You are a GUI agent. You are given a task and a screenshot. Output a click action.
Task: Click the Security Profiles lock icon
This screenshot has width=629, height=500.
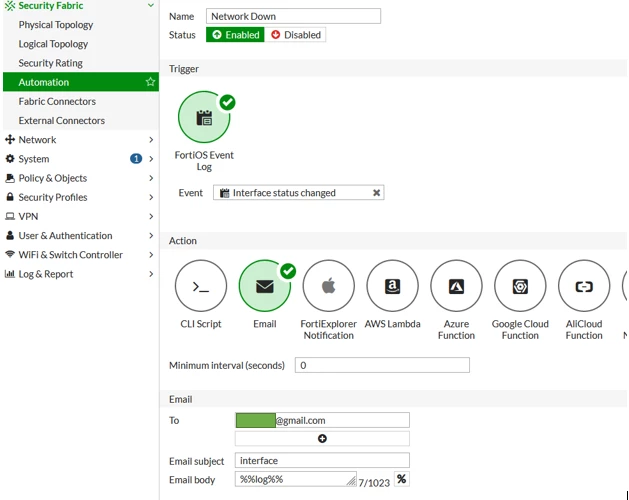[x=10, y=197]
